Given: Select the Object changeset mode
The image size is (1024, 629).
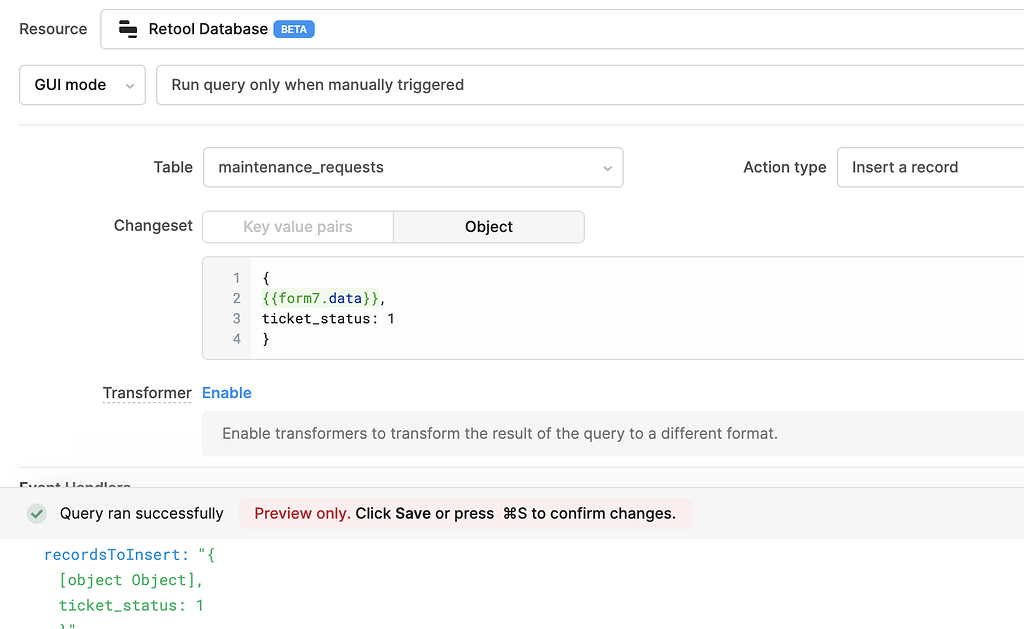Looking at the screenshot, I should (488, 227).
